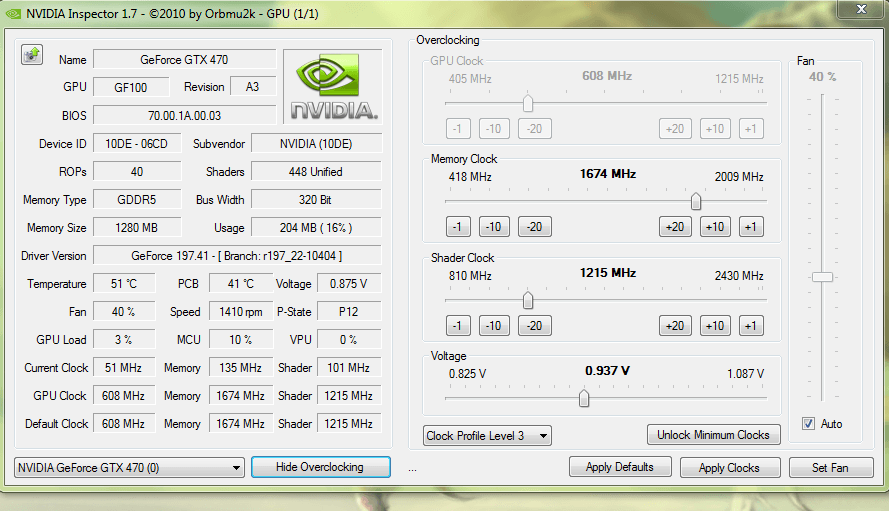Click Shader Clock +10 button
889x511 pixels.
715,326
